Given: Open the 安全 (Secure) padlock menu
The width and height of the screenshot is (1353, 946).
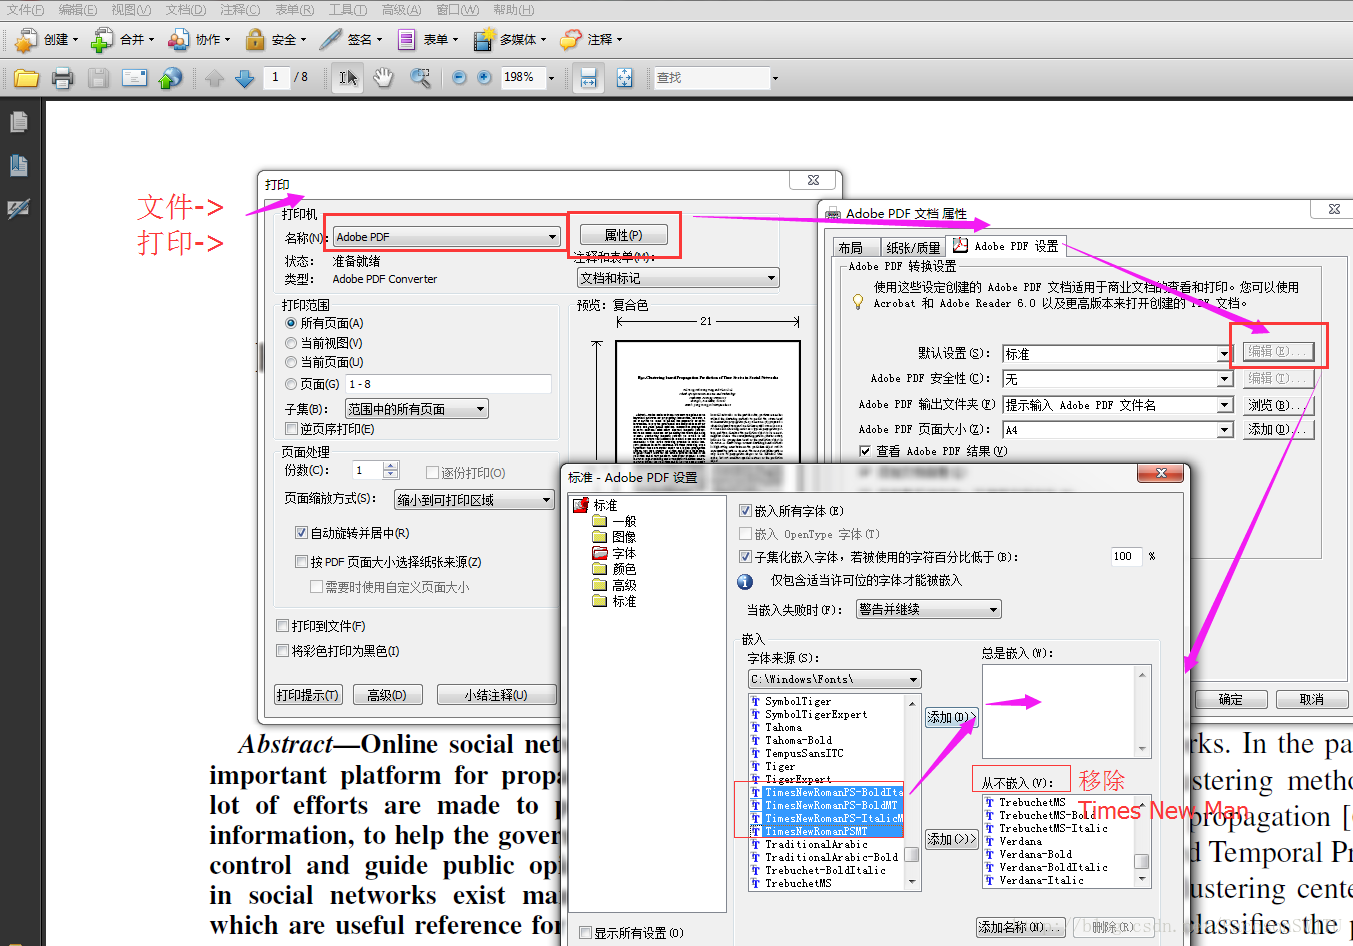Looking at the screenshot, I should [275, 40].
